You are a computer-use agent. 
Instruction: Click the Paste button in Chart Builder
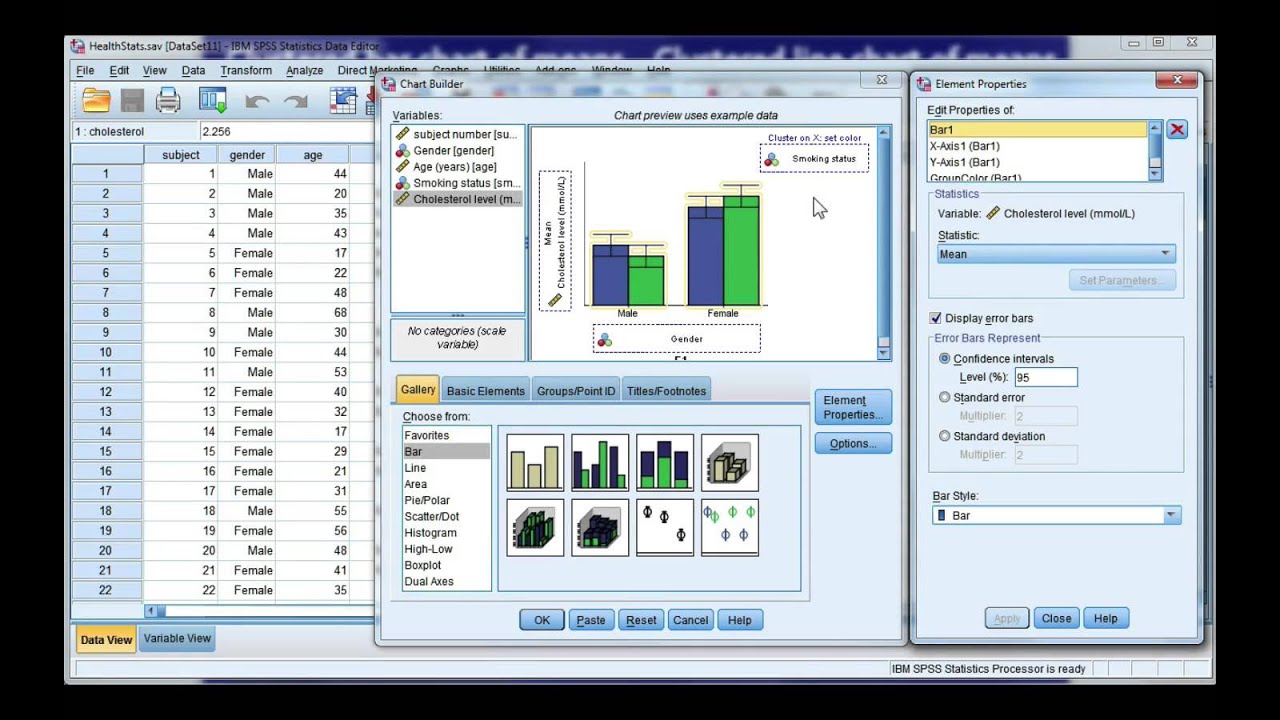pos(591,620)
